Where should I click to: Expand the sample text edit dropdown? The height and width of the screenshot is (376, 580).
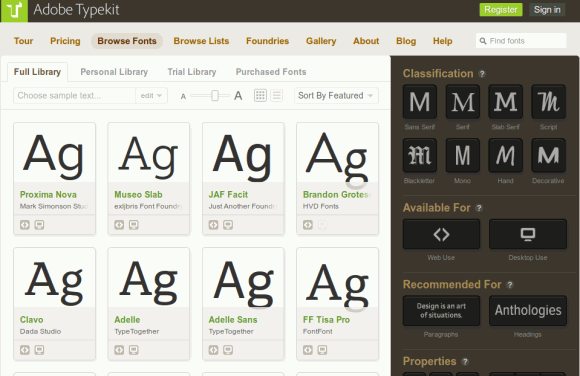tap(152, 95)
